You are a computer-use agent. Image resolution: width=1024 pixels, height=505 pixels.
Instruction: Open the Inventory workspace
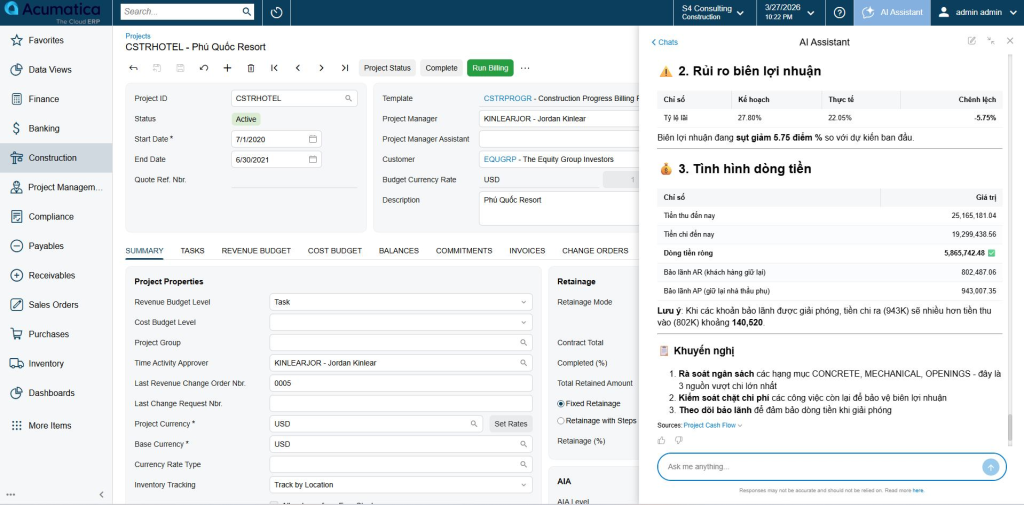pyautogui.click(x=56, y=364)
